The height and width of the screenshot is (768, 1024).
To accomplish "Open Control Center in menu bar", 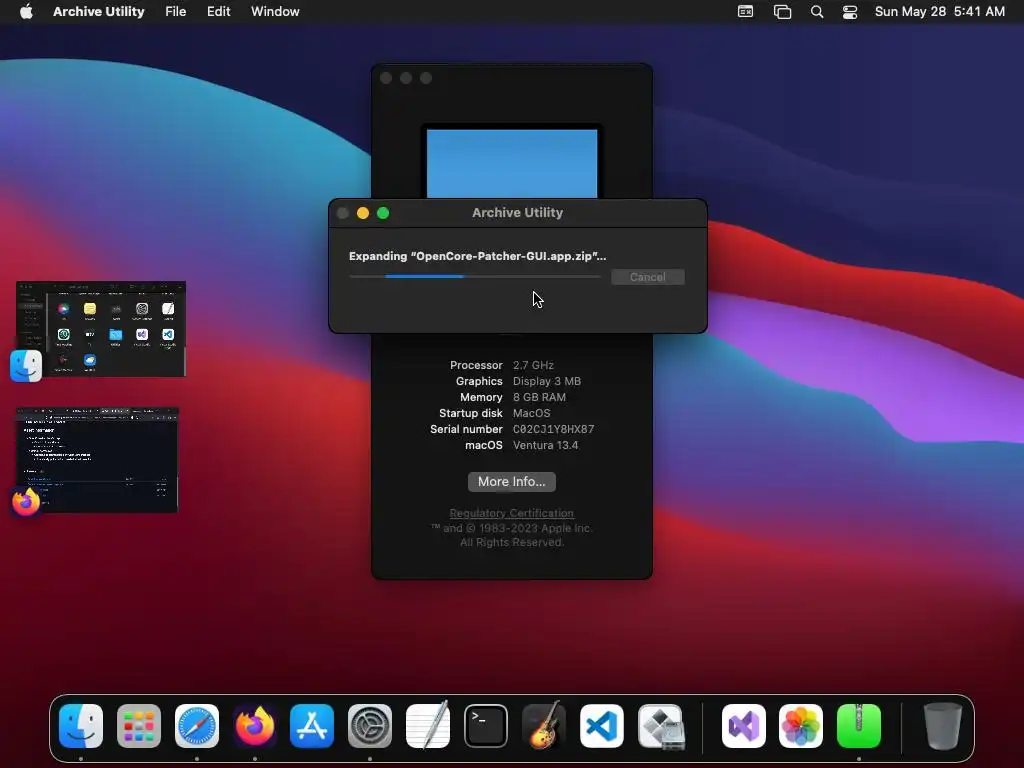I will (x=850, y=11).
